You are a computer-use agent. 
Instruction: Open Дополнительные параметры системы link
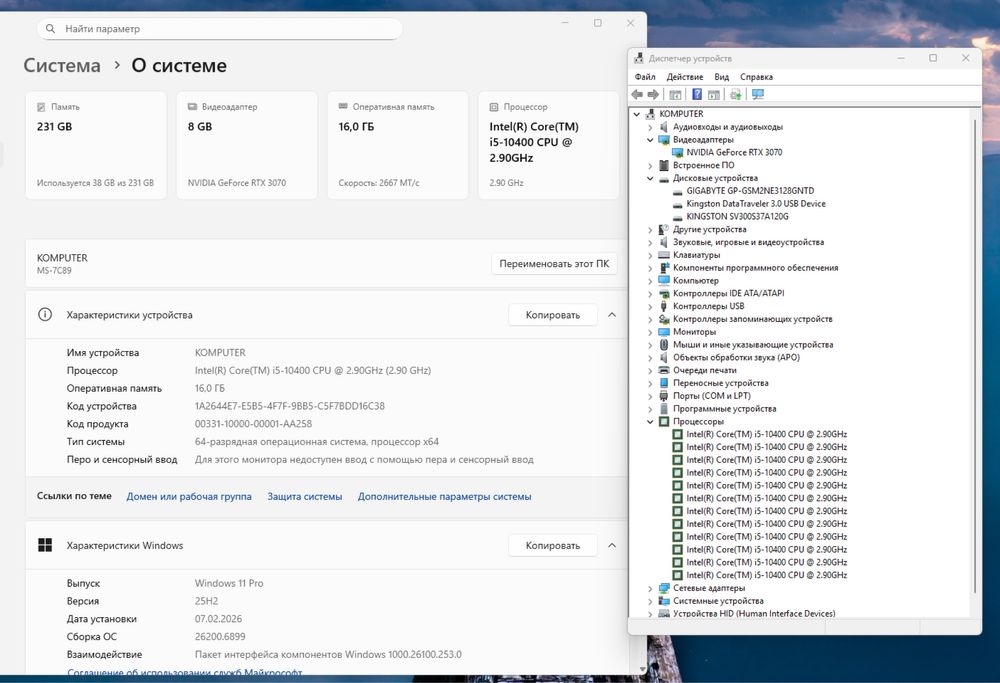click(x=445, y=496)
